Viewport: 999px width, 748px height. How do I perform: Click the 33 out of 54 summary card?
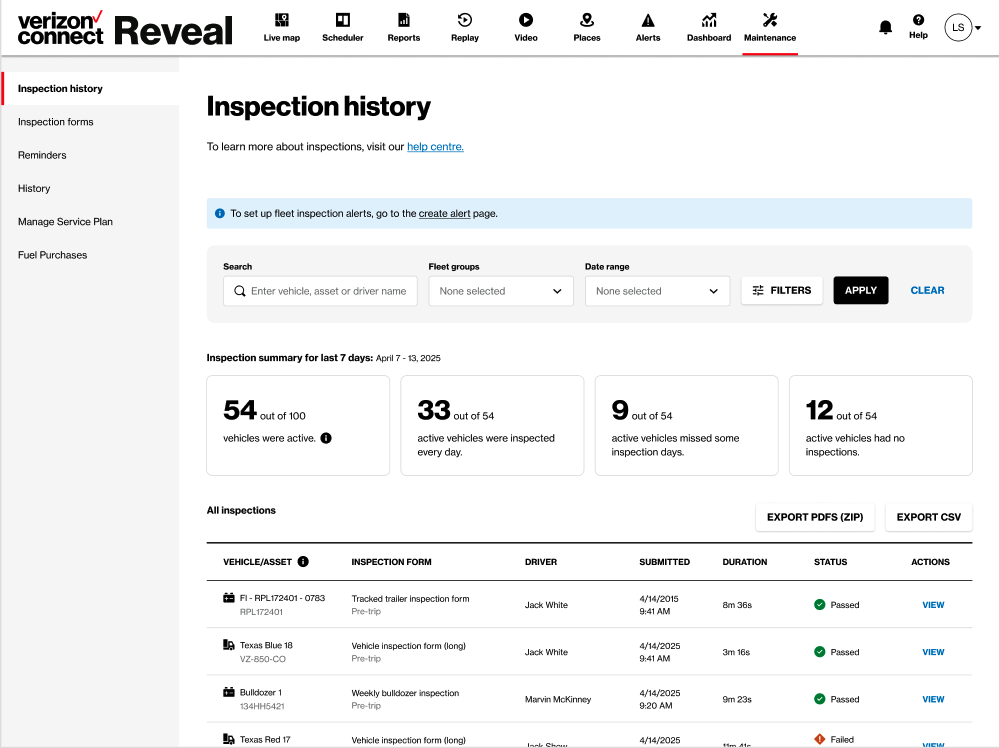coord(492,426)
